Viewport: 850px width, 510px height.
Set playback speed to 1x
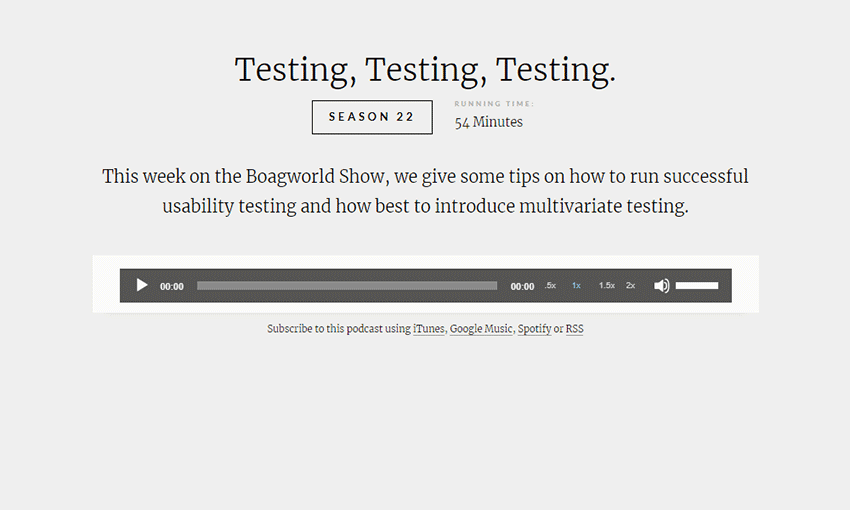[x=576, y=285]
